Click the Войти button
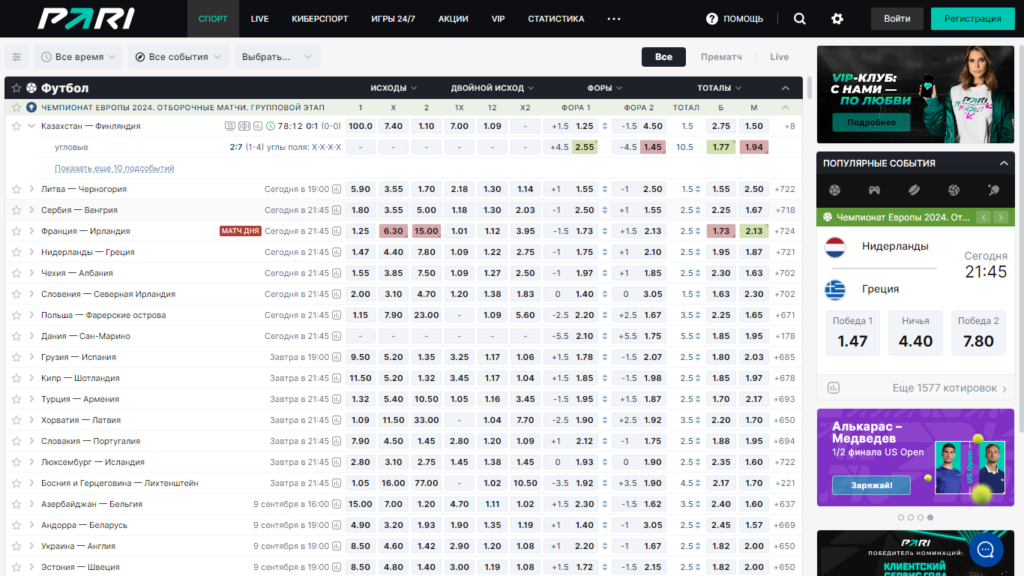 [897, 19]
